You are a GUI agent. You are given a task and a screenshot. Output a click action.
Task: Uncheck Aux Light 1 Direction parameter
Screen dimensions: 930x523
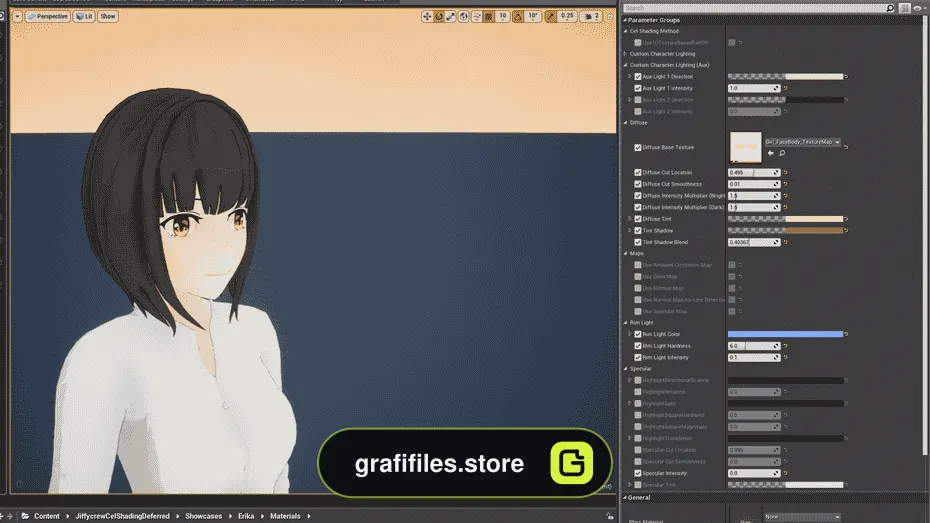(x=638, y=76)
